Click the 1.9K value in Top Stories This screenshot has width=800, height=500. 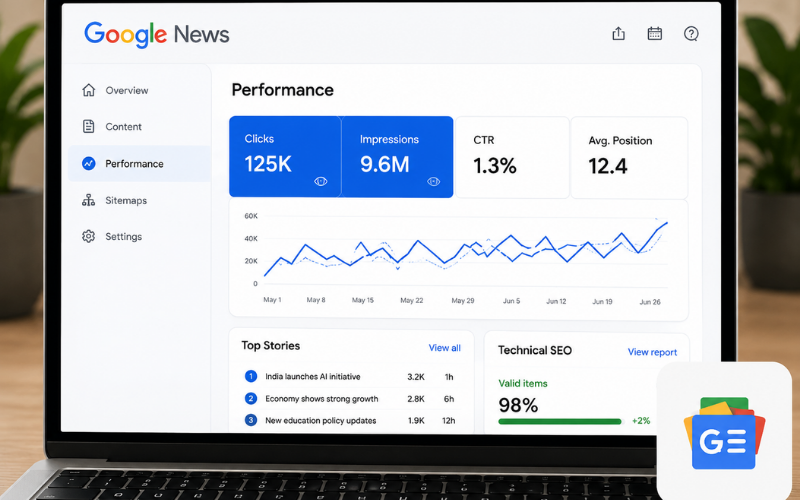(x=416, y=421)
